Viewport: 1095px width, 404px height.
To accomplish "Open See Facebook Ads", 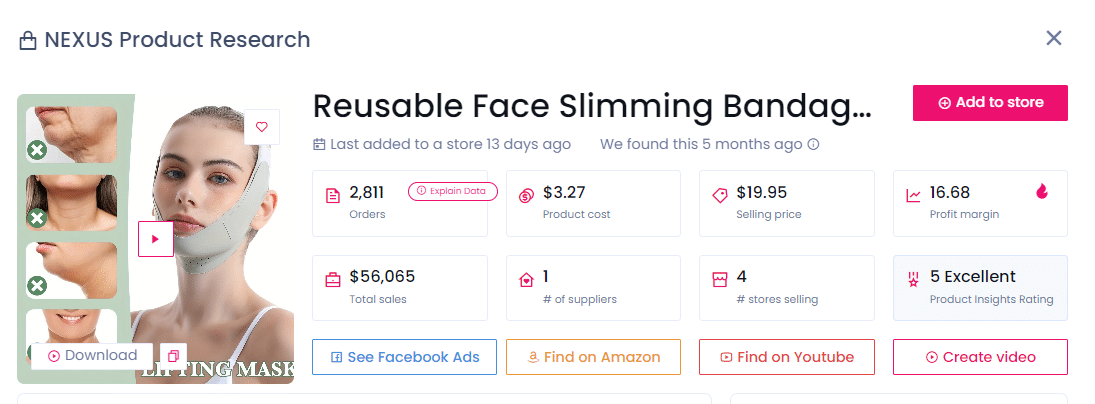I will (404, 357).
